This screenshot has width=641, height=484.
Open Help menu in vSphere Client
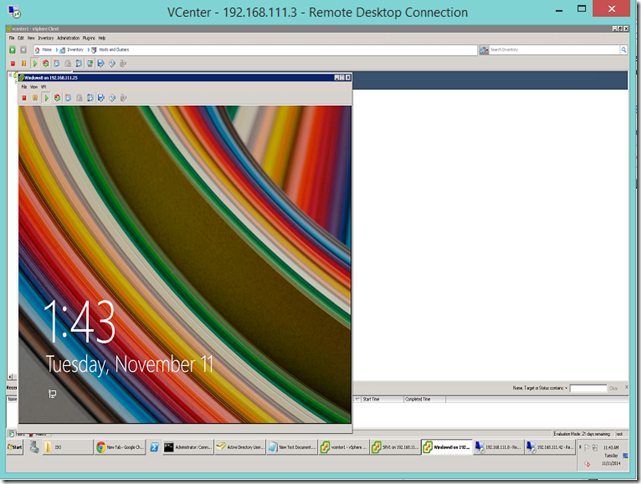point(102,38)
